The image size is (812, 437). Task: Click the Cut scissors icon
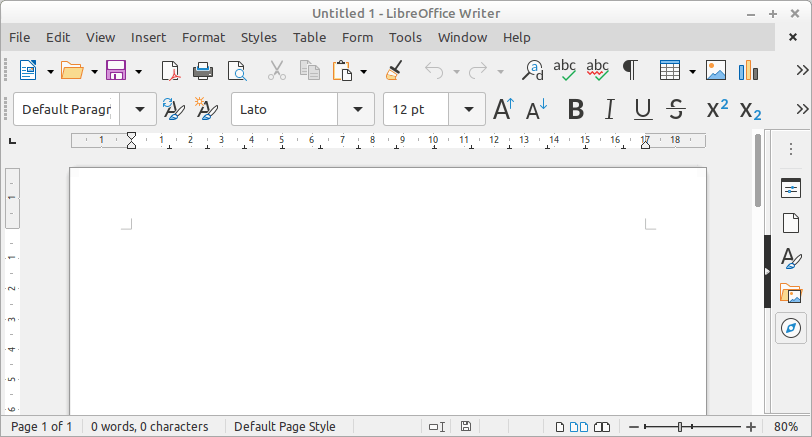click(277, 70)
